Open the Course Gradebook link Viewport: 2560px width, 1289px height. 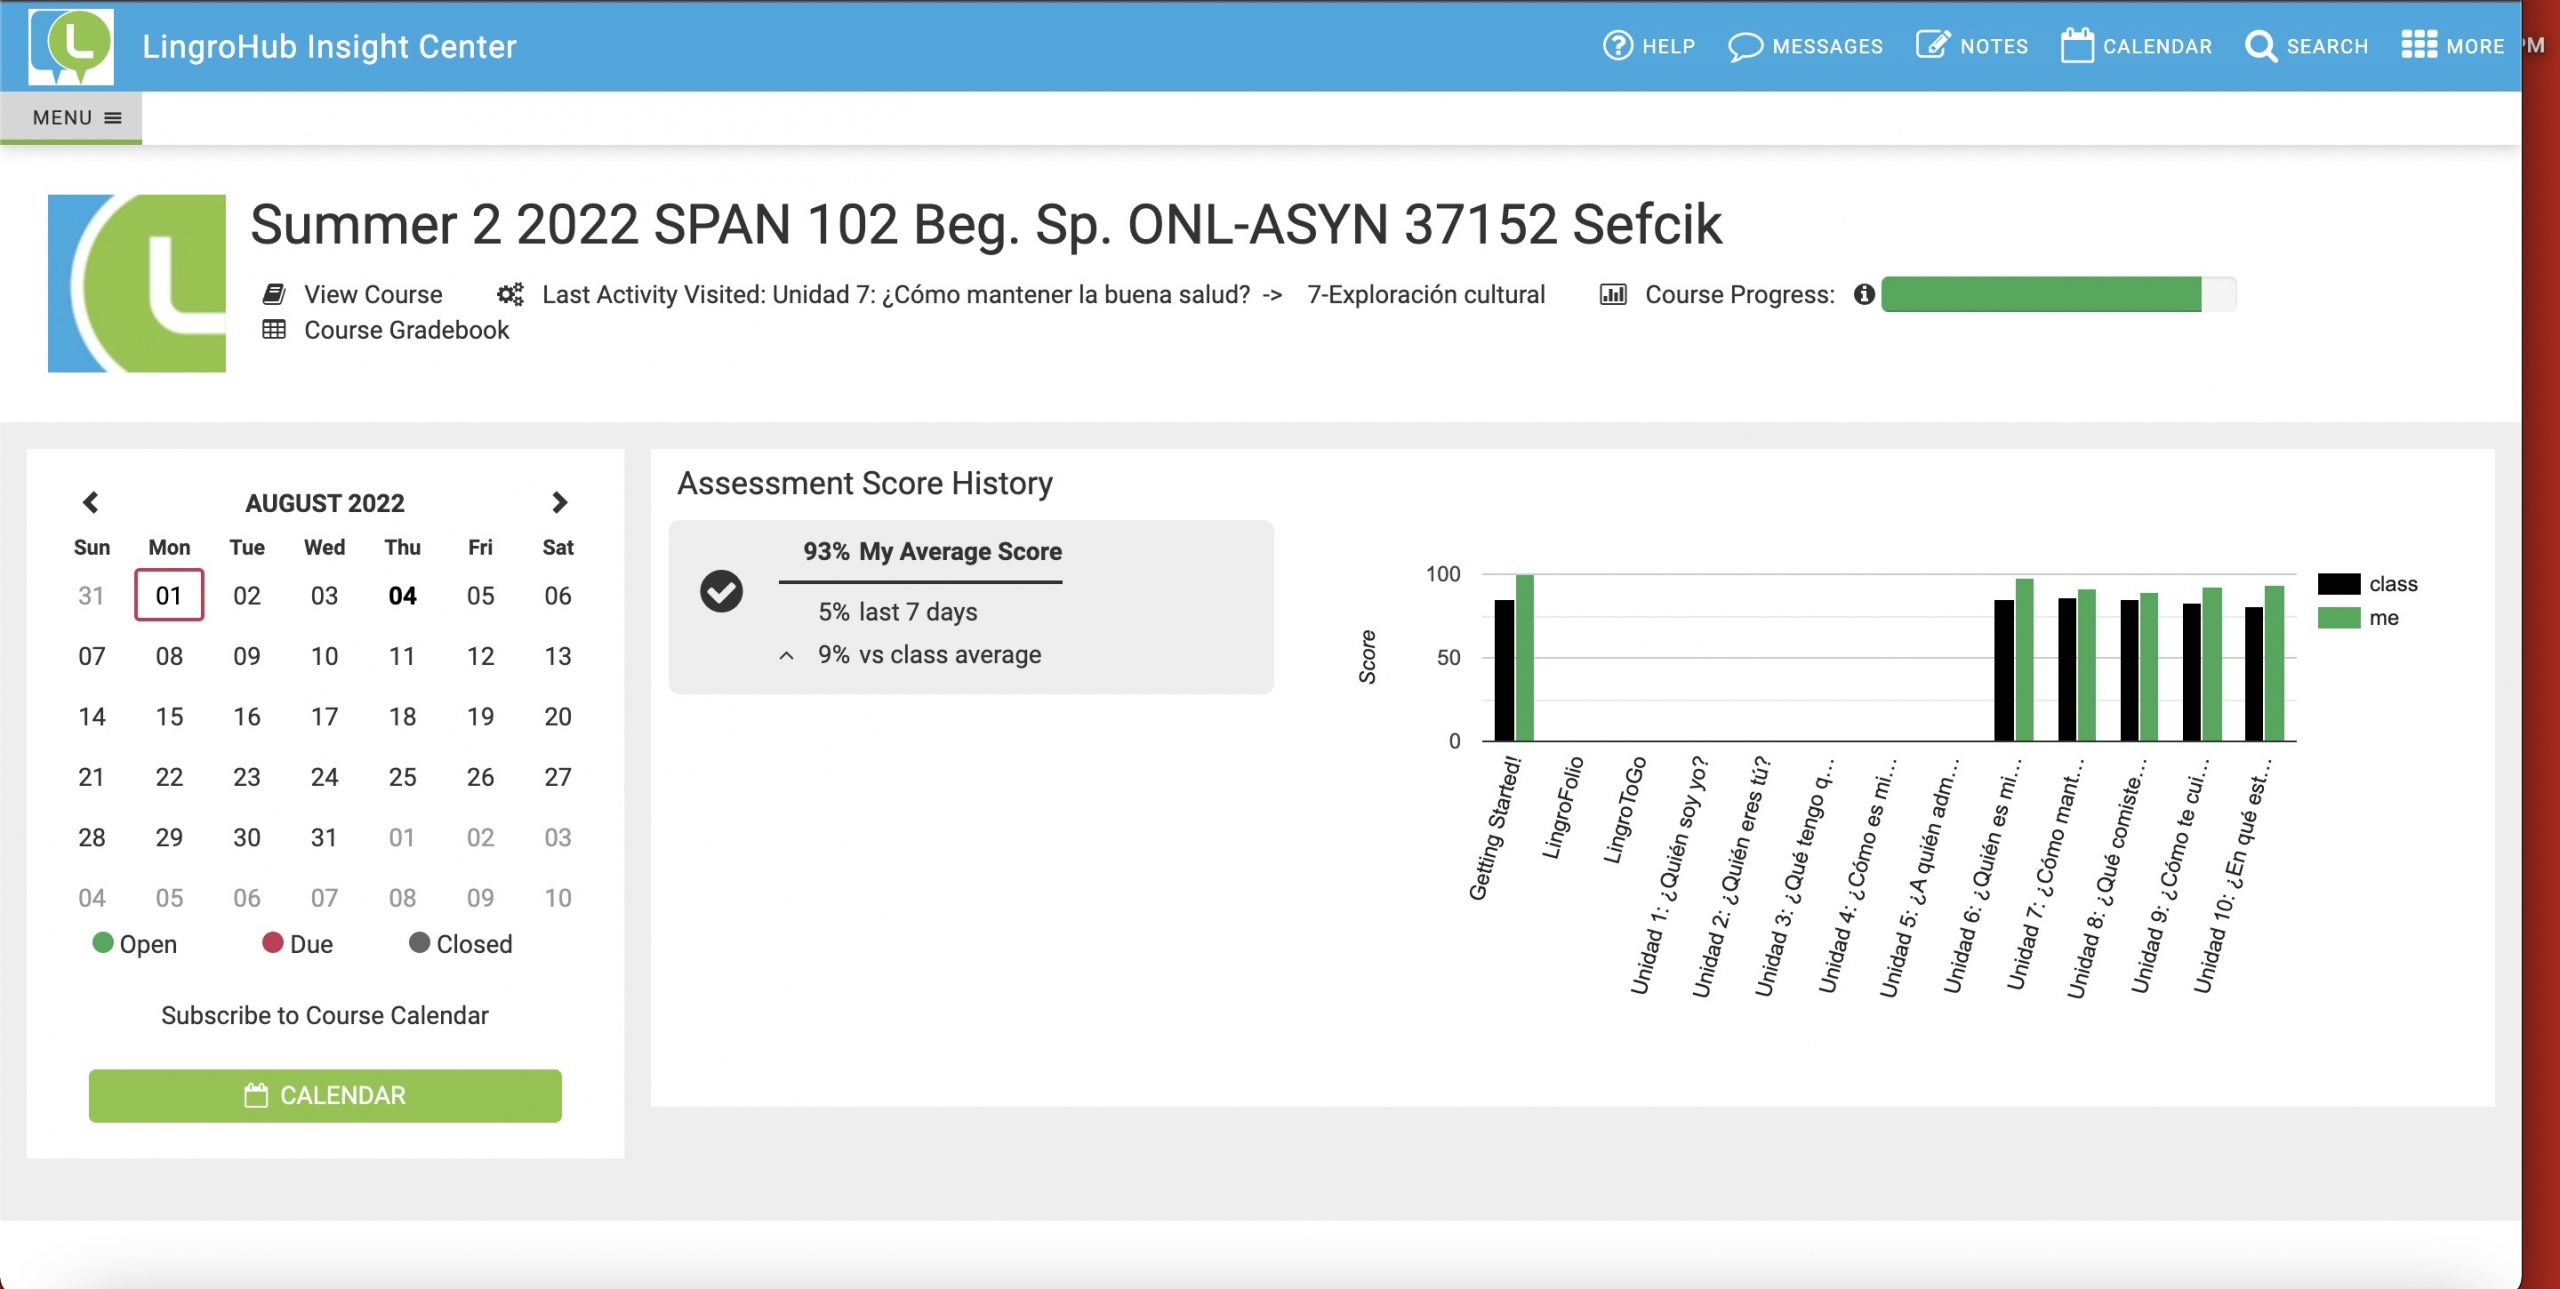[406, 330]
